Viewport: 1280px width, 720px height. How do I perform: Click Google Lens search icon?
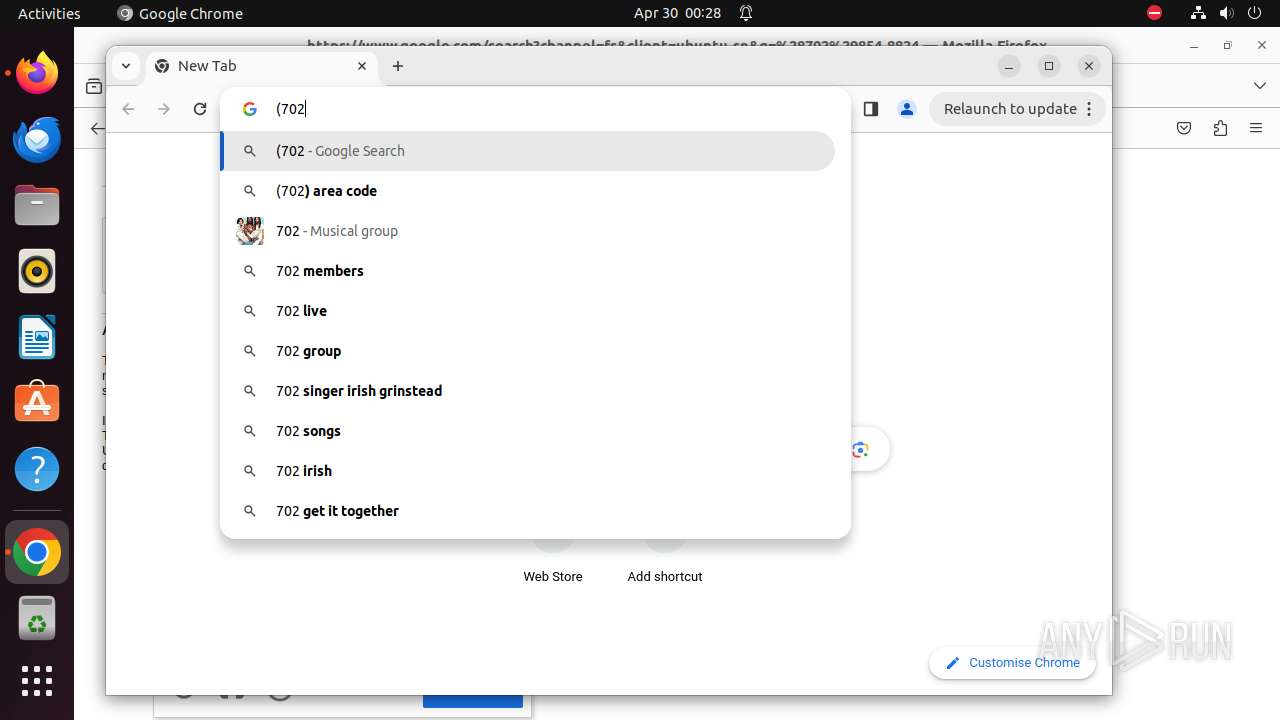[x=861, y=450]
